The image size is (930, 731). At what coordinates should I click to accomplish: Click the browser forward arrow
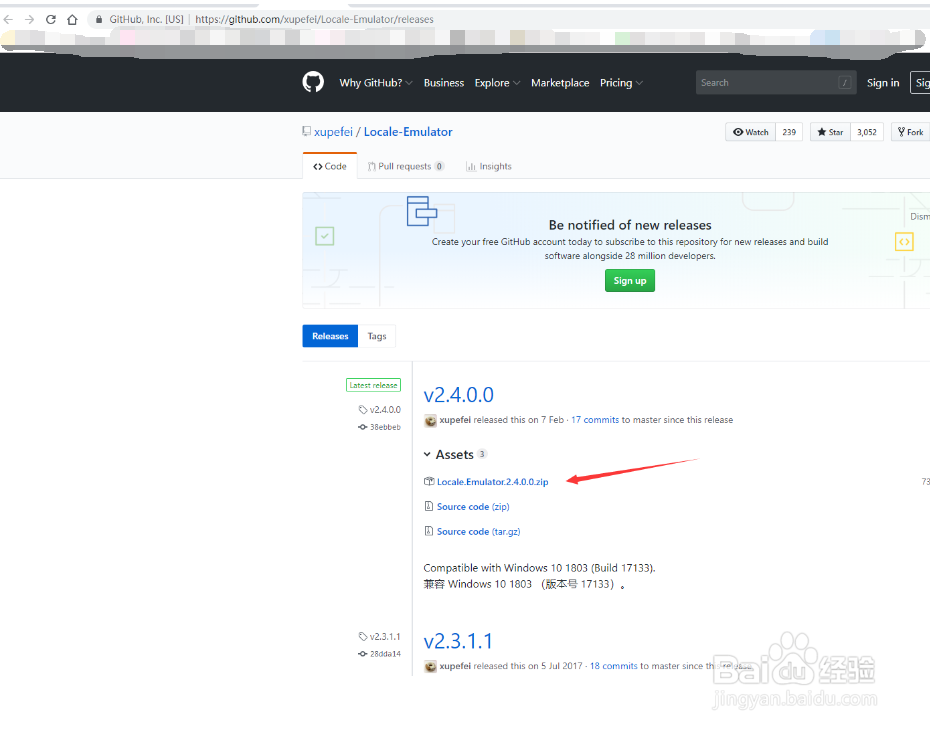30,20
